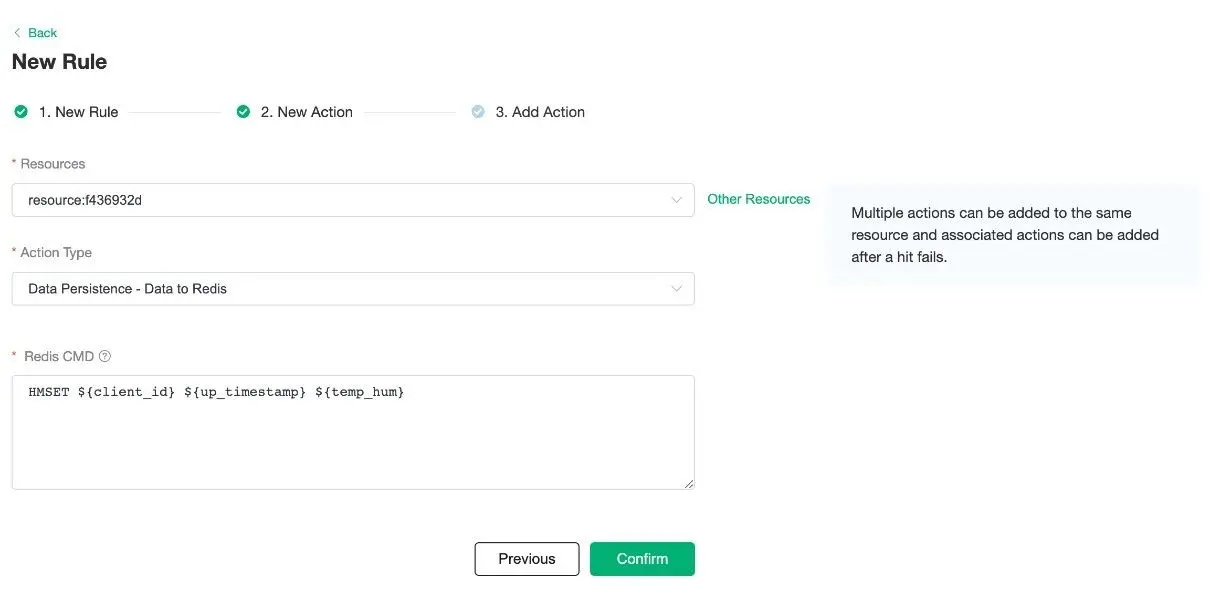The width and height of the screenshot is (1209, 605).
Task: Open the Redis CMD help question mark
Action: click(105, 356)
